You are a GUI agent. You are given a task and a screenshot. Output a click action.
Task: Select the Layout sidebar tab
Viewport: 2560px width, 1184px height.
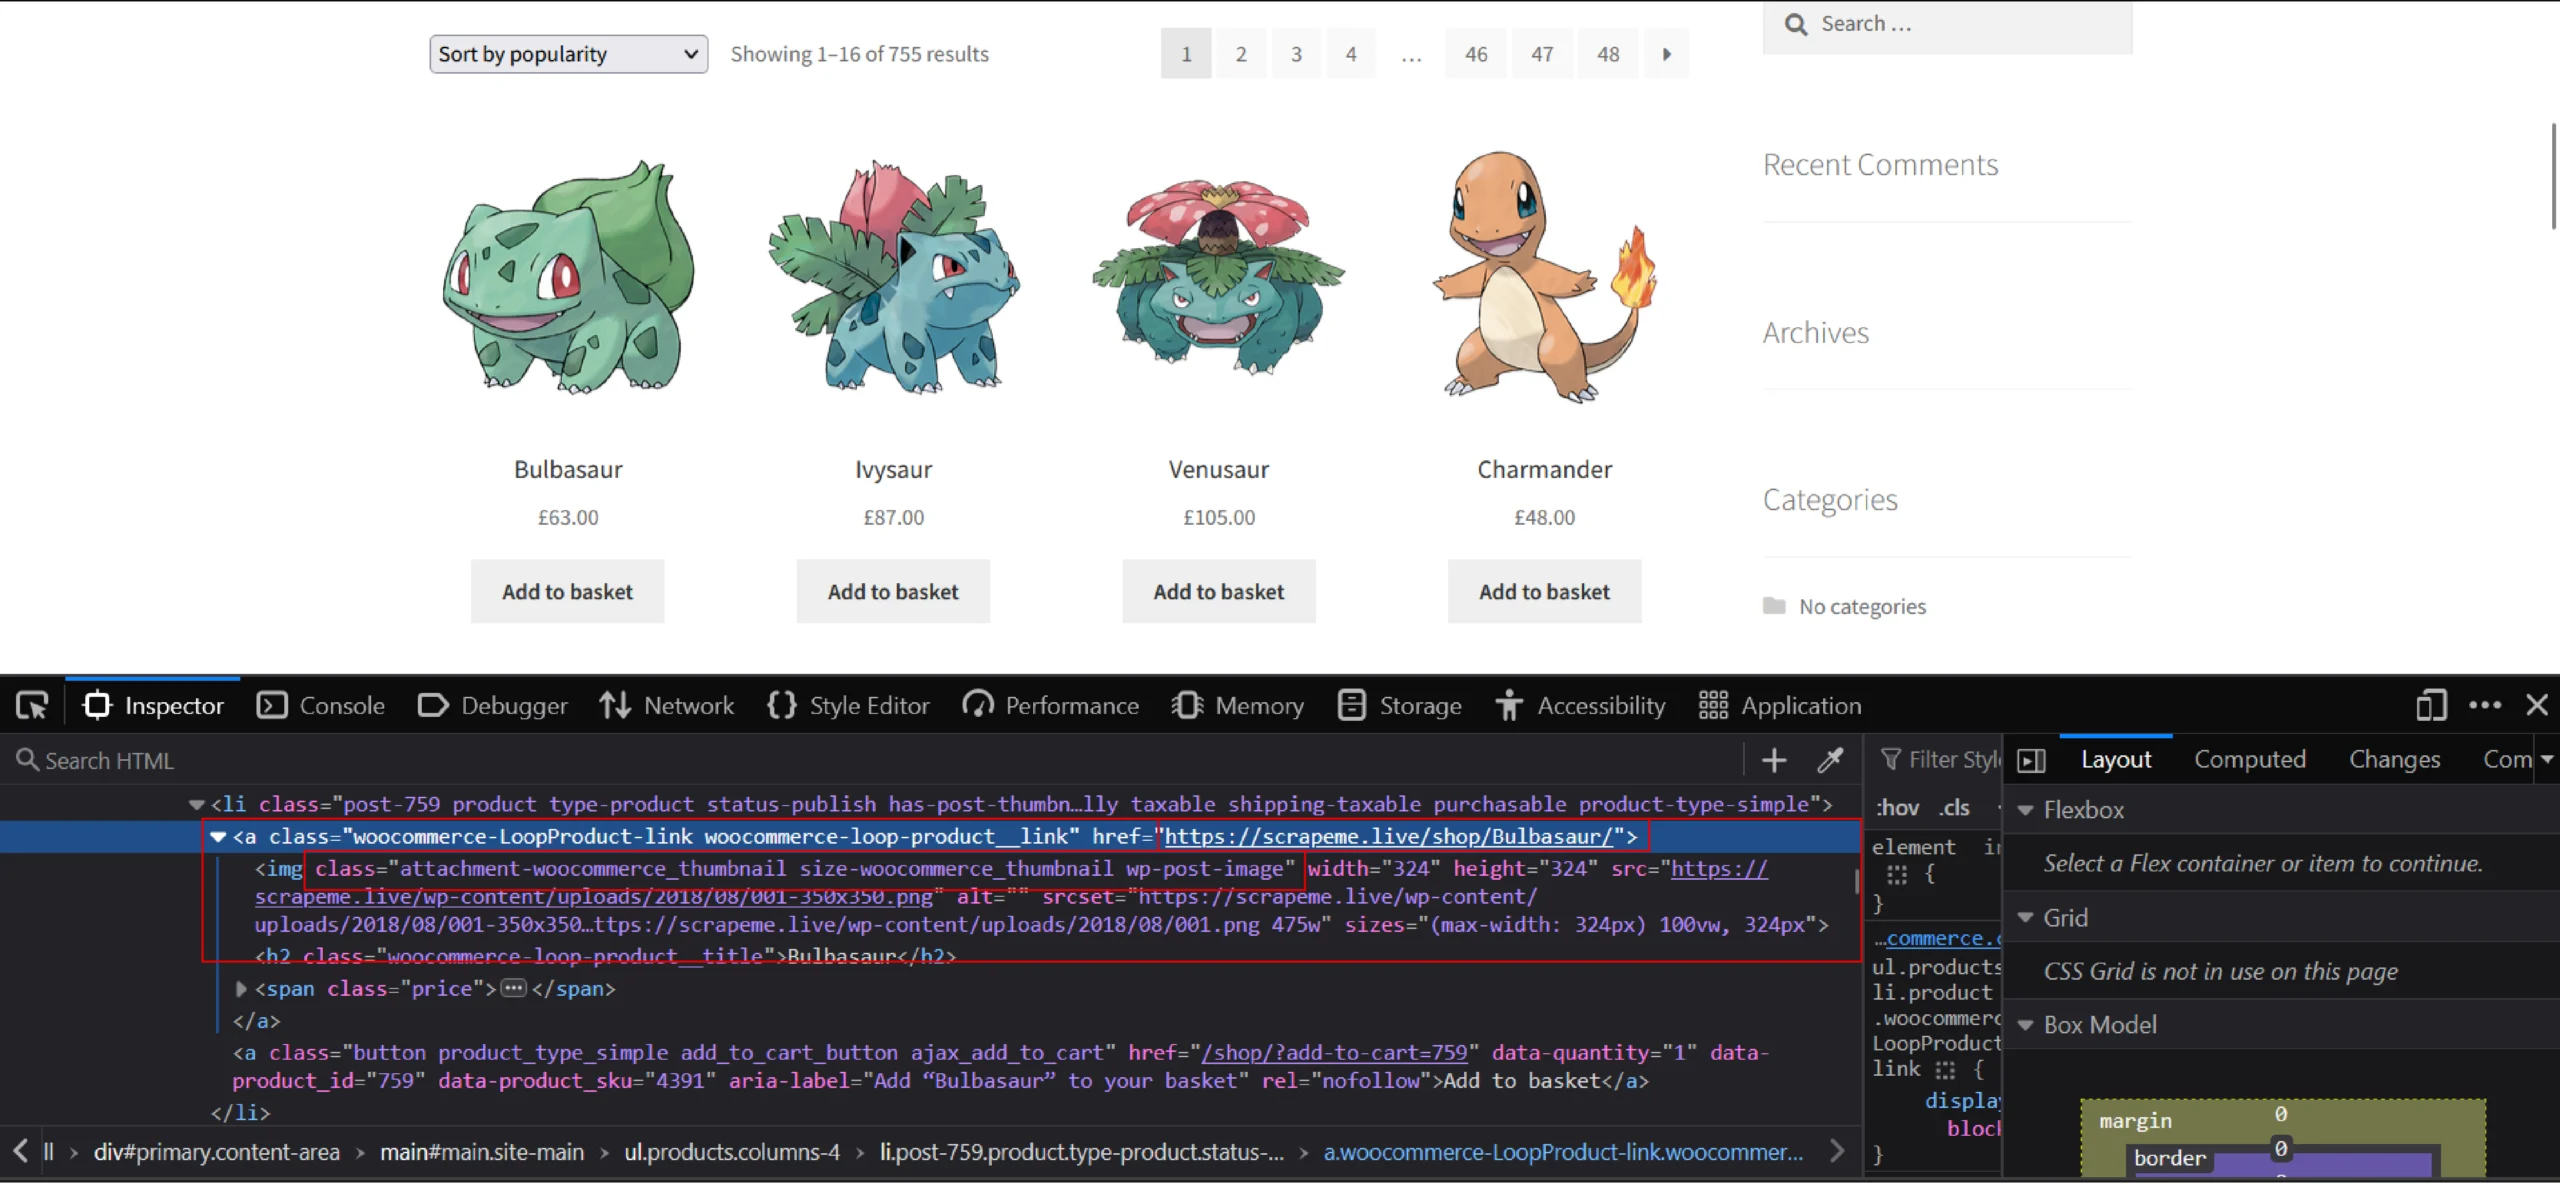(2116, 760)
